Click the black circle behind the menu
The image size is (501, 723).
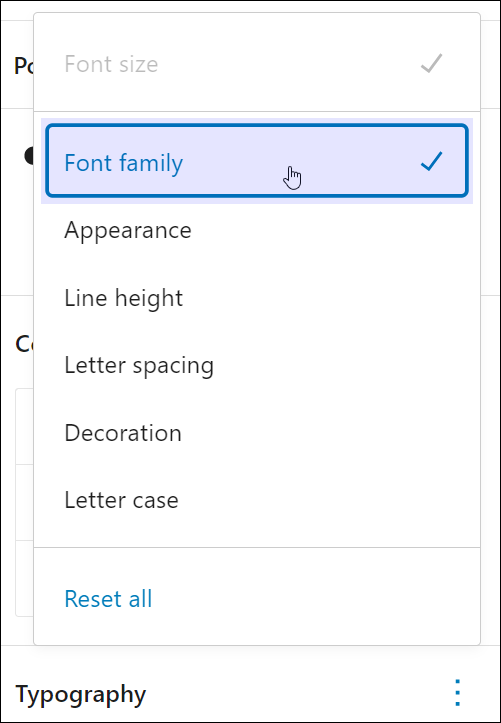29,156
